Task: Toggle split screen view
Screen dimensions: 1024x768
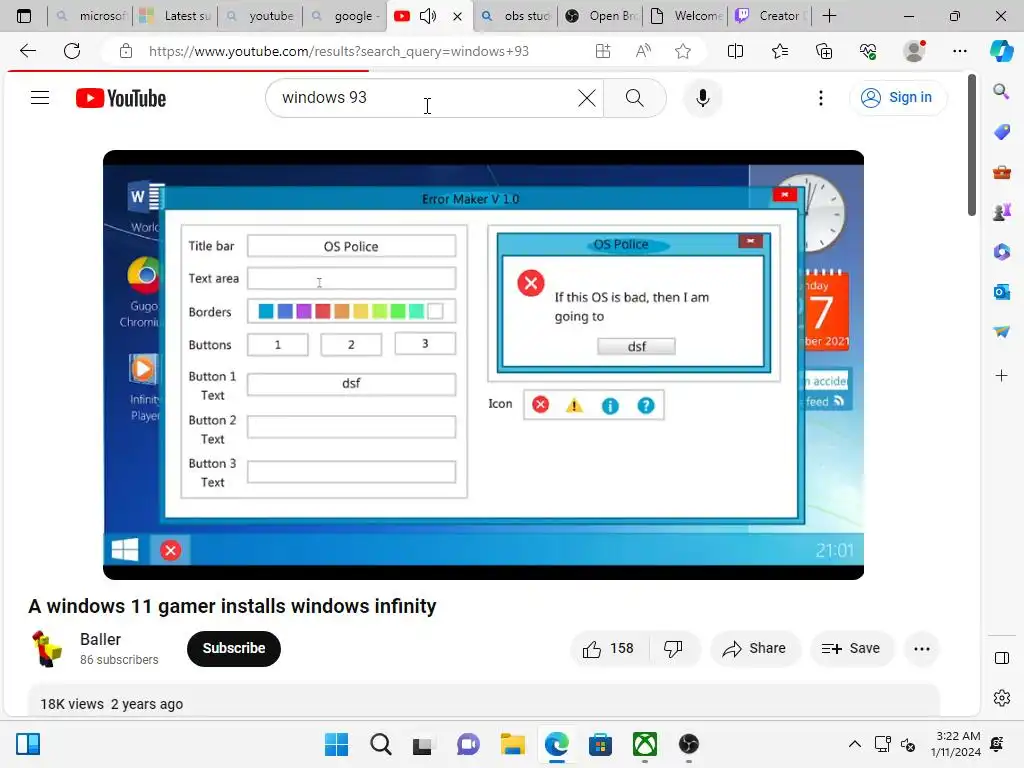Action: (735, 51)
